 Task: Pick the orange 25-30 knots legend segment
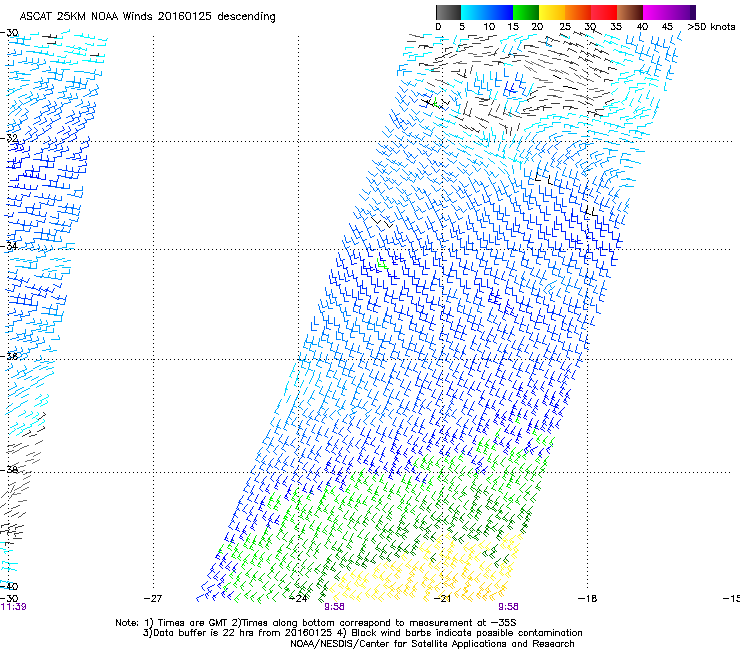click(578, 12)
